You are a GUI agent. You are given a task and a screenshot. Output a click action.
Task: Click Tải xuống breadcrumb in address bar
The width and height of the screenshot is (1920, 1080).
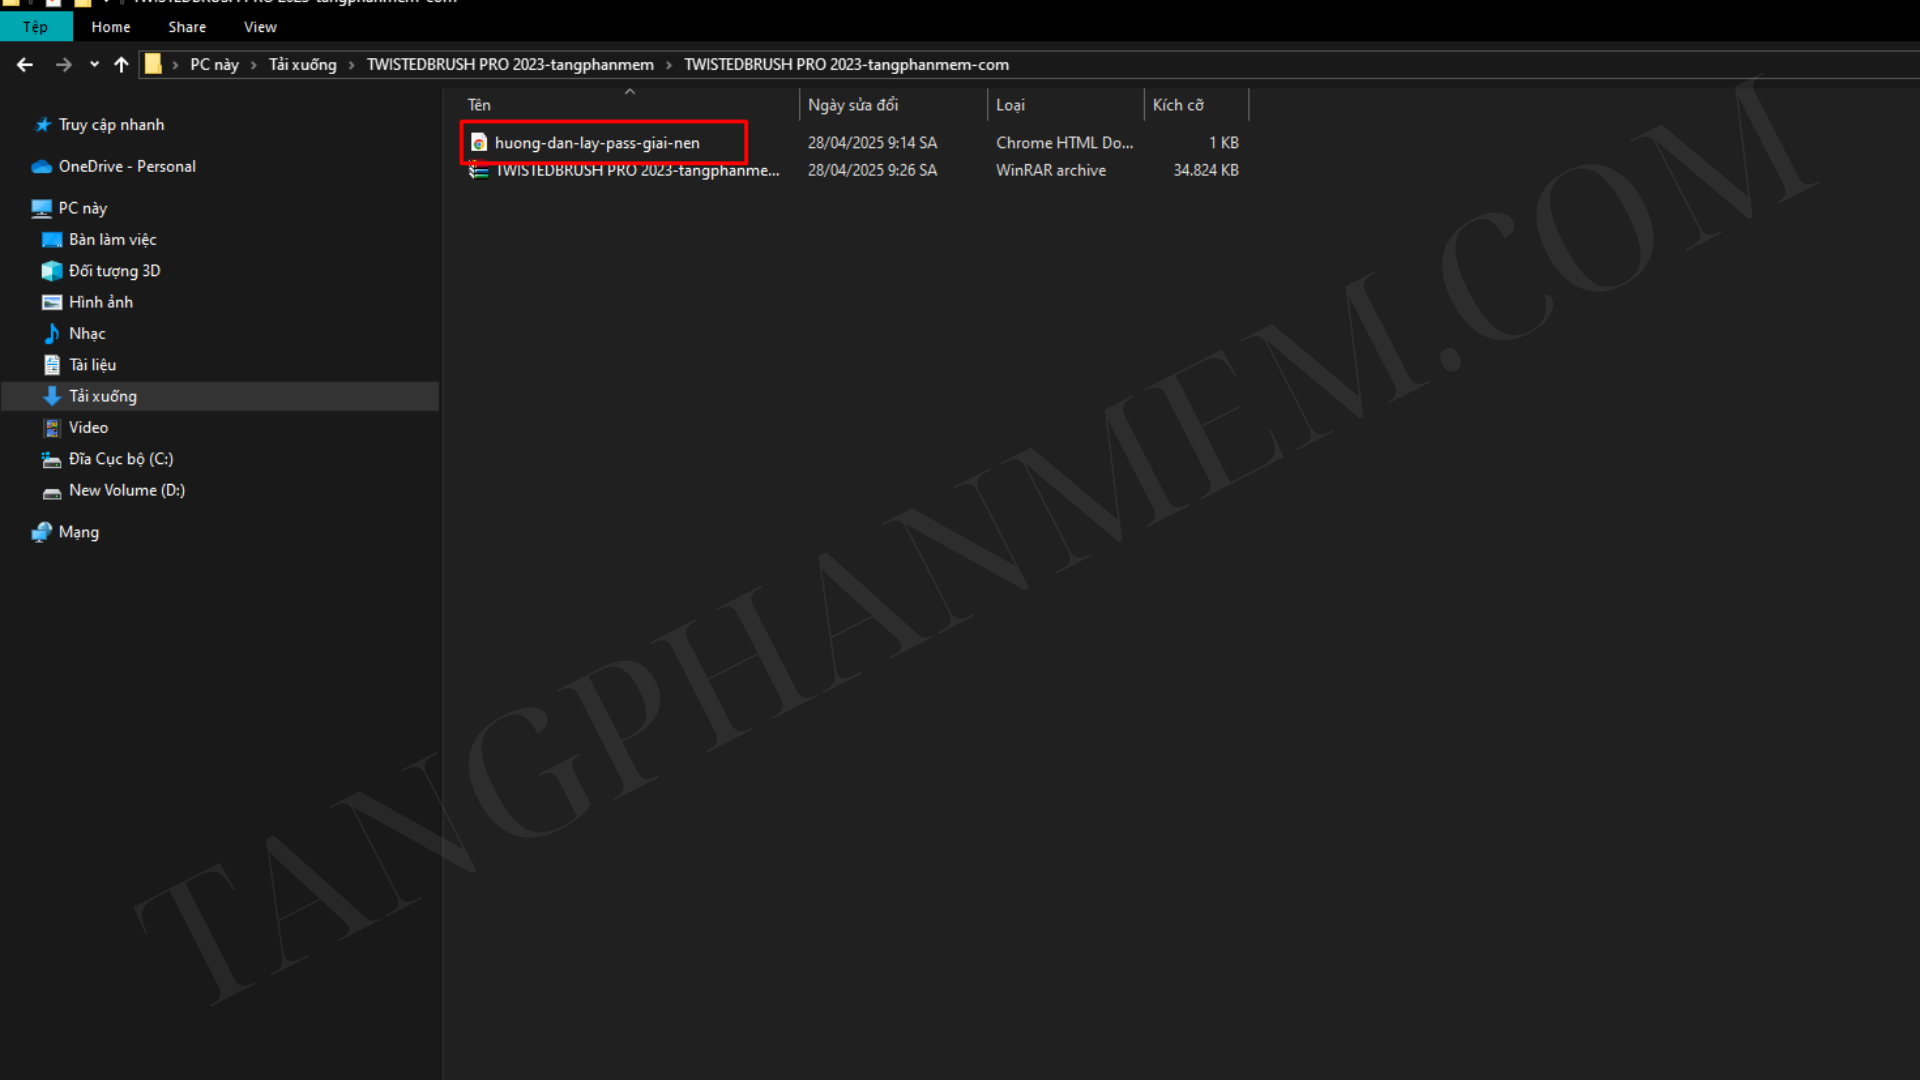coord(303,65)
